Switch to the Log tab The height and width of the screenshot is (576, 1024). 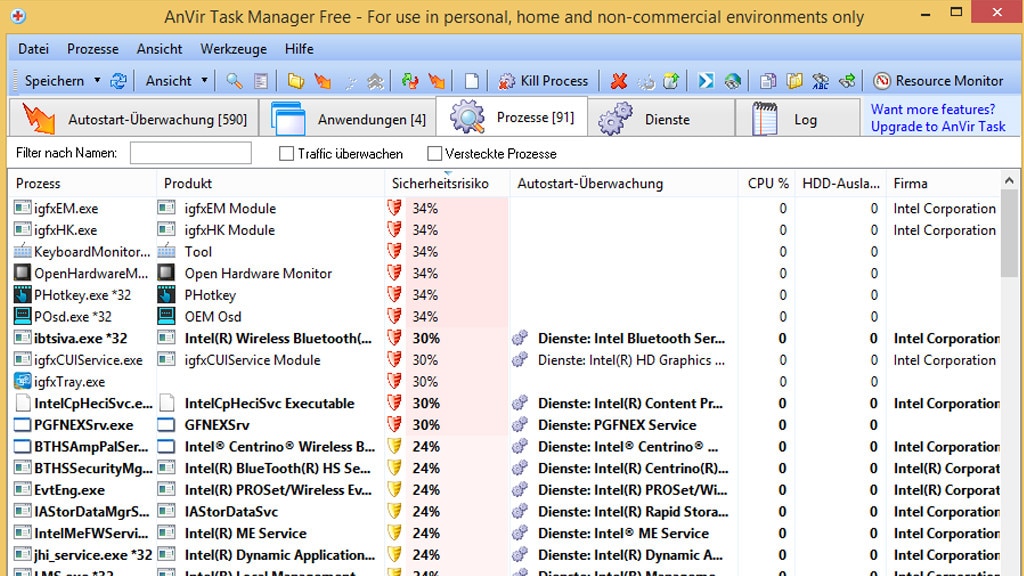(797, 119)
